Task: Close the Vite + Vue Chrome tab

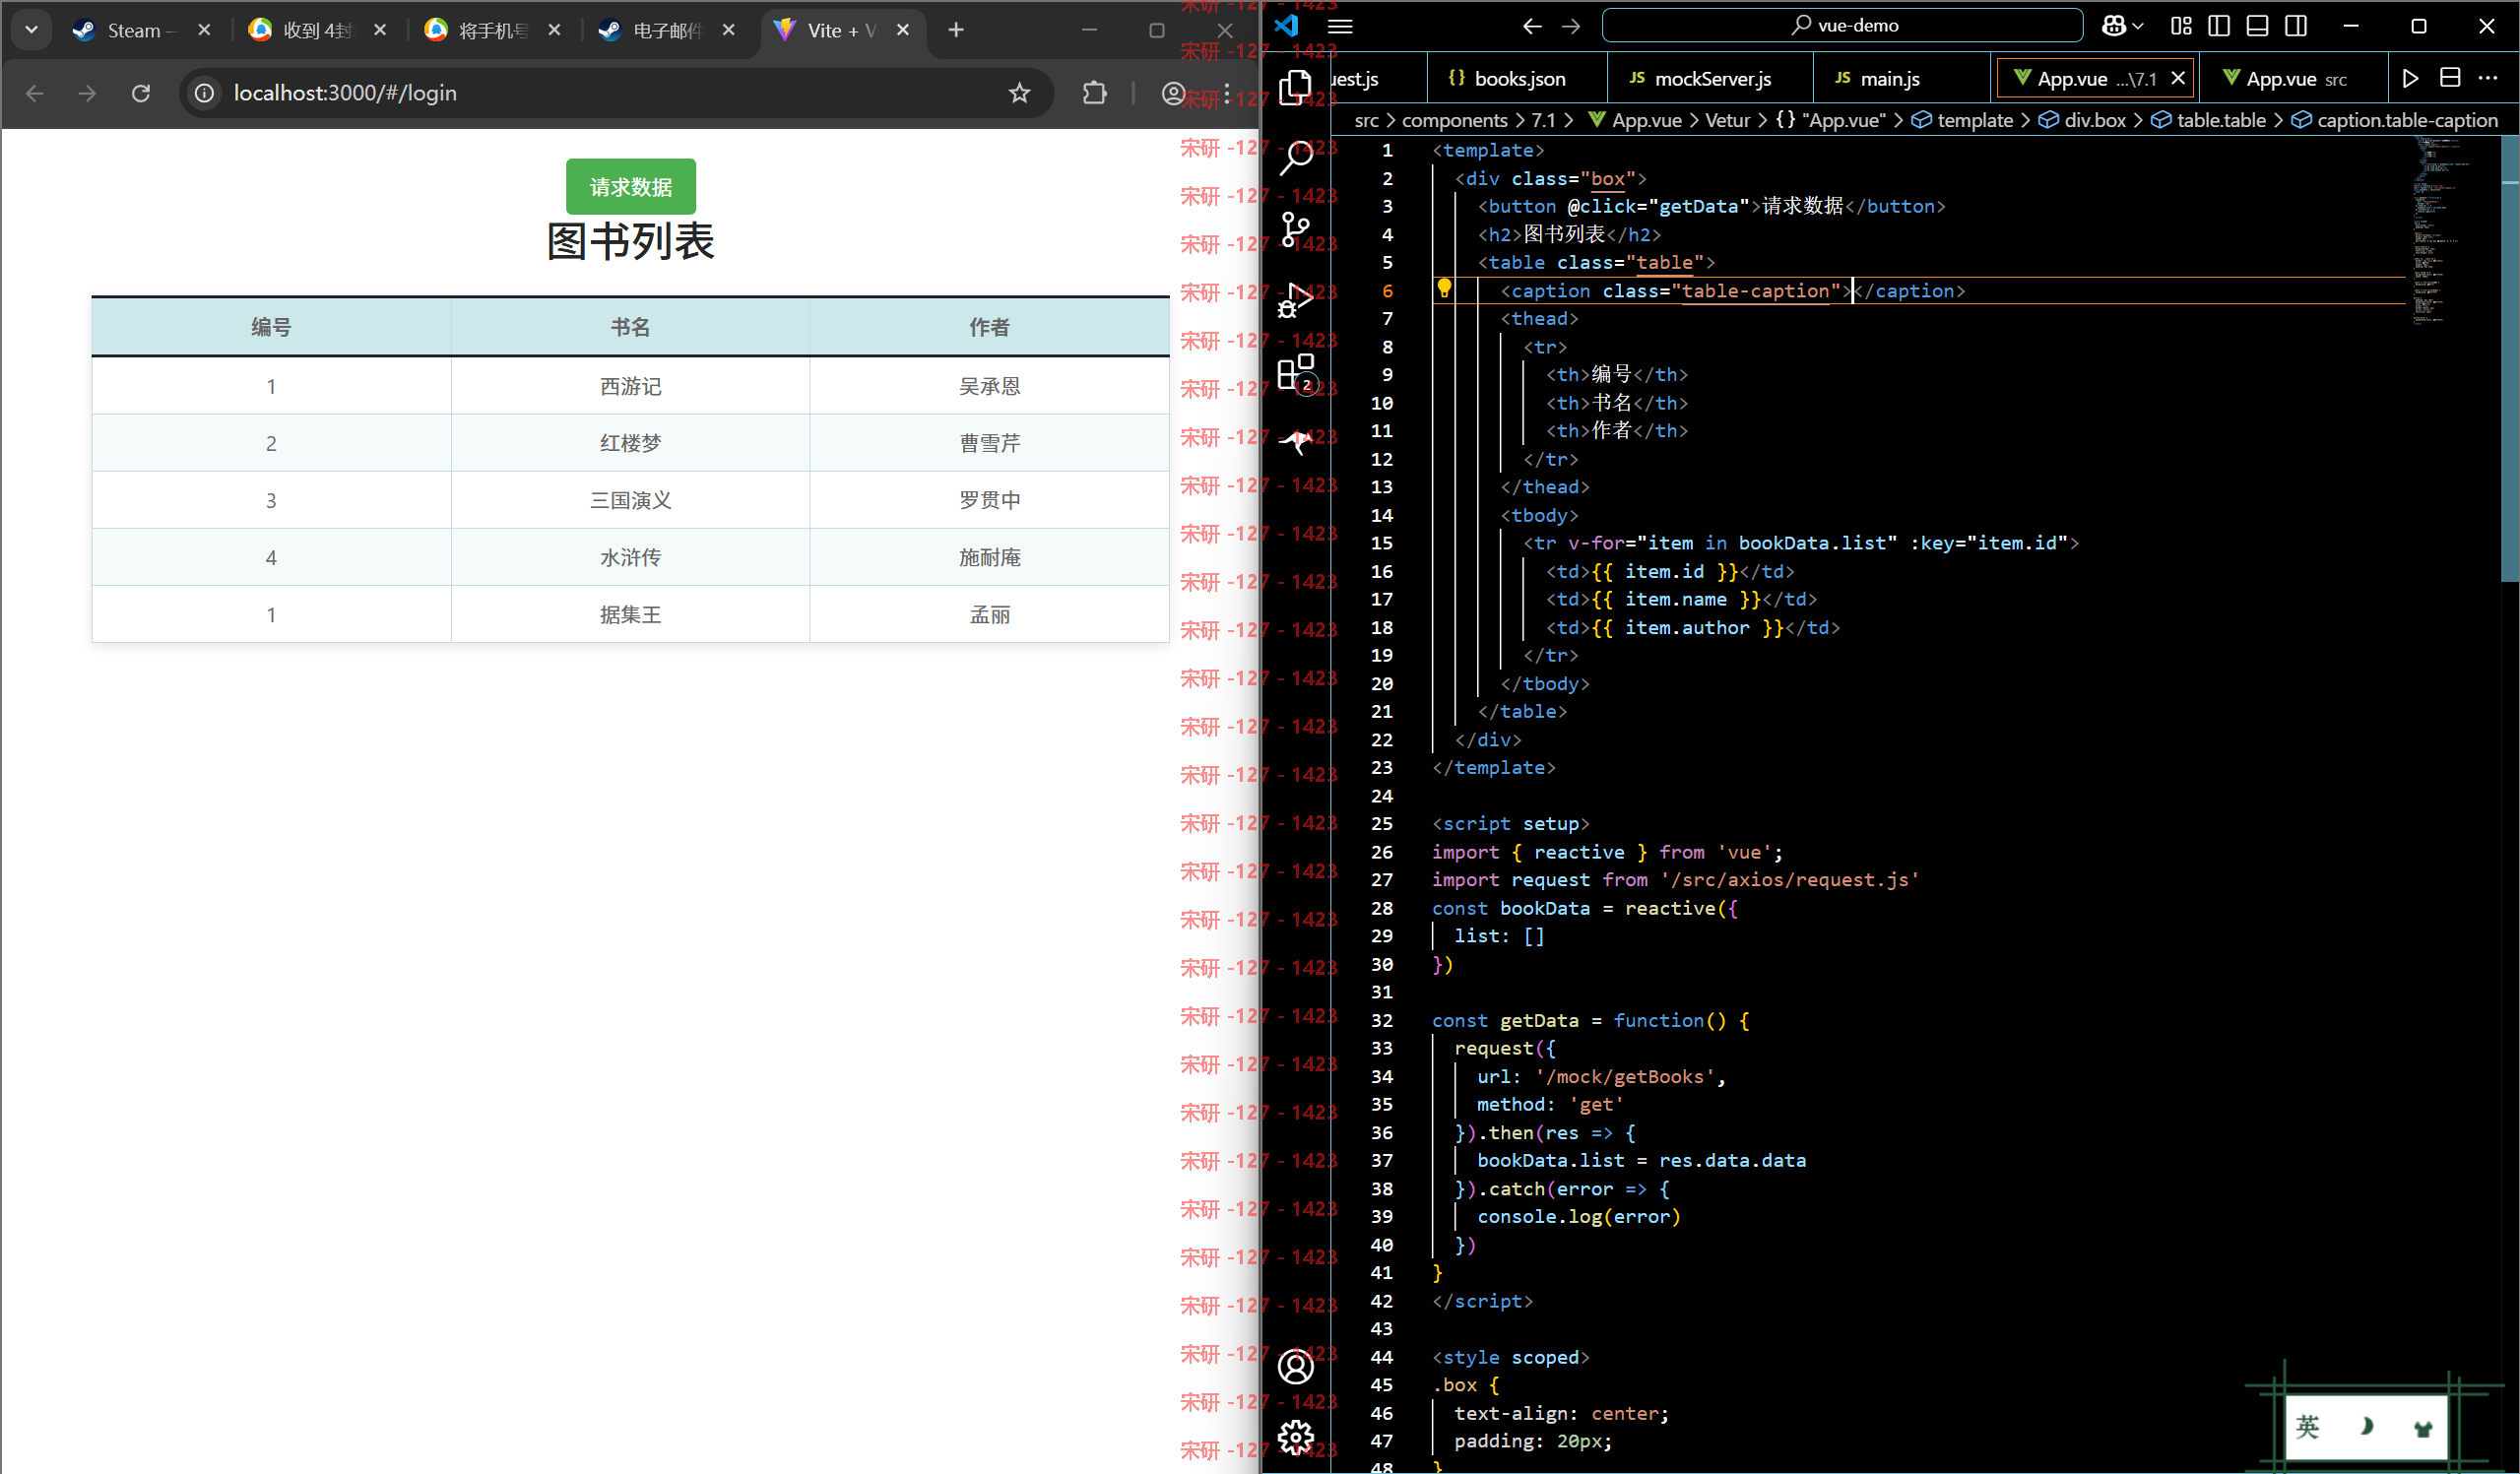Action: pyautogui.click(x=903, y=30)
